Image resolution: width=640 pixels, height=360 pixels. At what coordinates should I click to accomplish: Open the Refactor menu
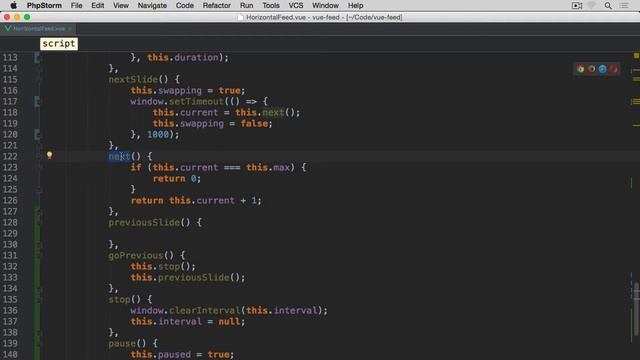(217, 6)
